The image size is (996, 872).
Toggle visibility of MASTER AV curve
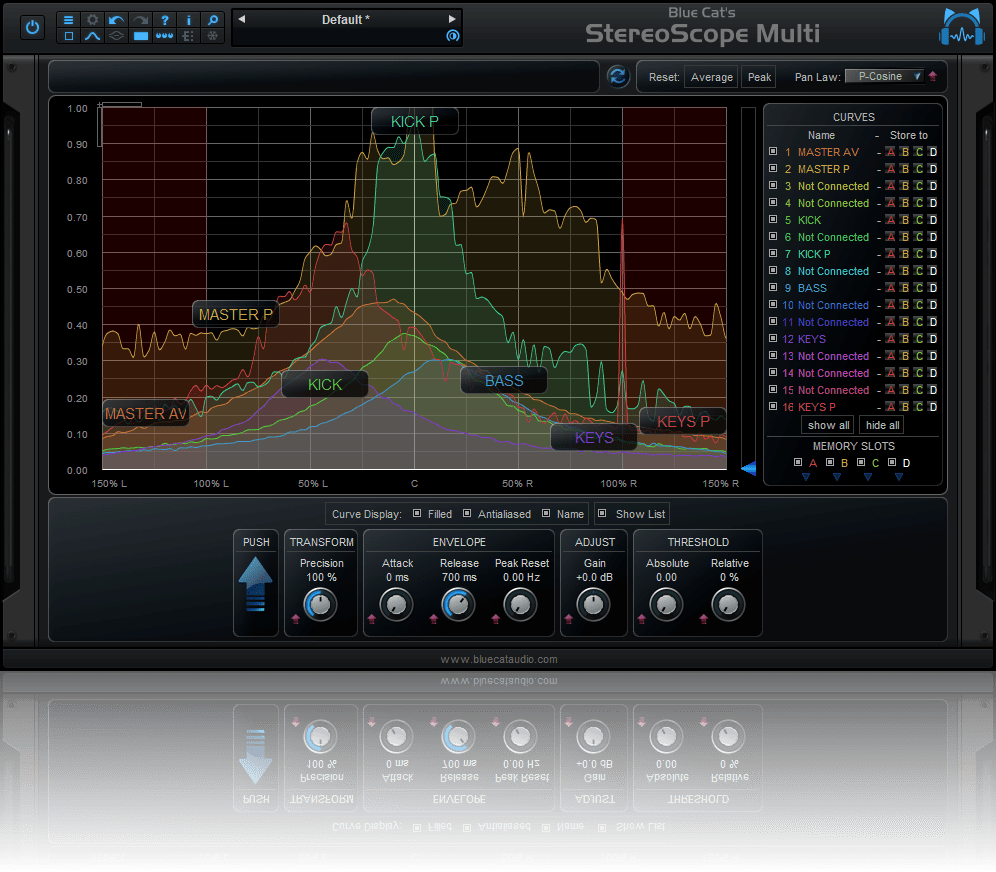(x=773, y=152)
